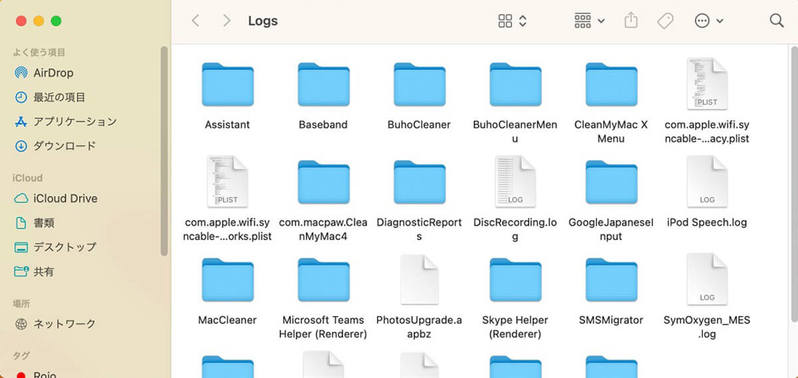The height and width of the screenshot is (378, 798).
Task: Select the PhotosUpgrade.aapbz file icon
Action: 419,279
